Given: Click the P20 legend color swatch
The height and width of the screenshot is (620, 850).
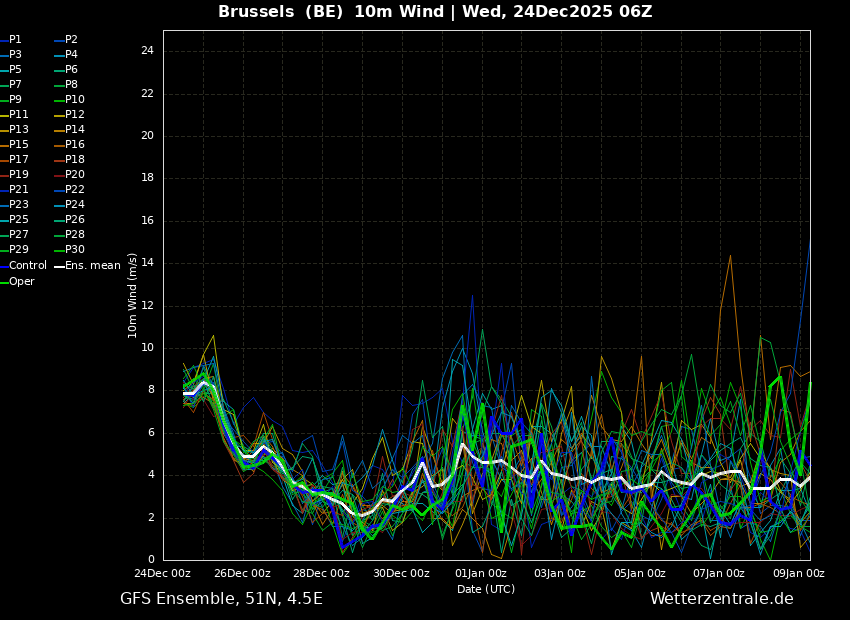Looking at the screenshot, I should (x=60, y=175).
